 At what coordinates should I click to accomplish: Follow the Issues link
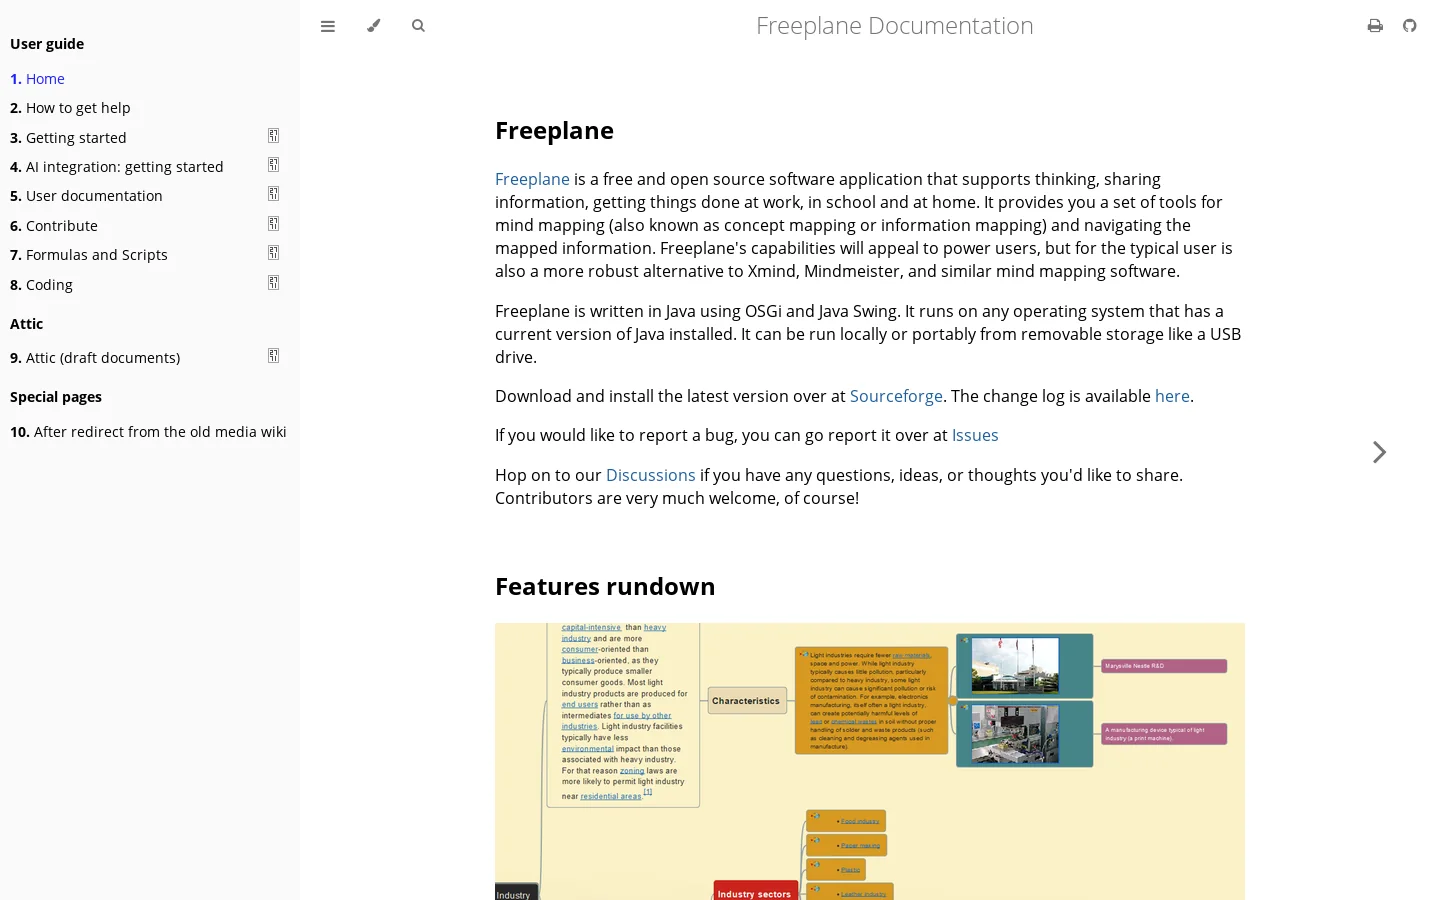[x=975, y=435]
